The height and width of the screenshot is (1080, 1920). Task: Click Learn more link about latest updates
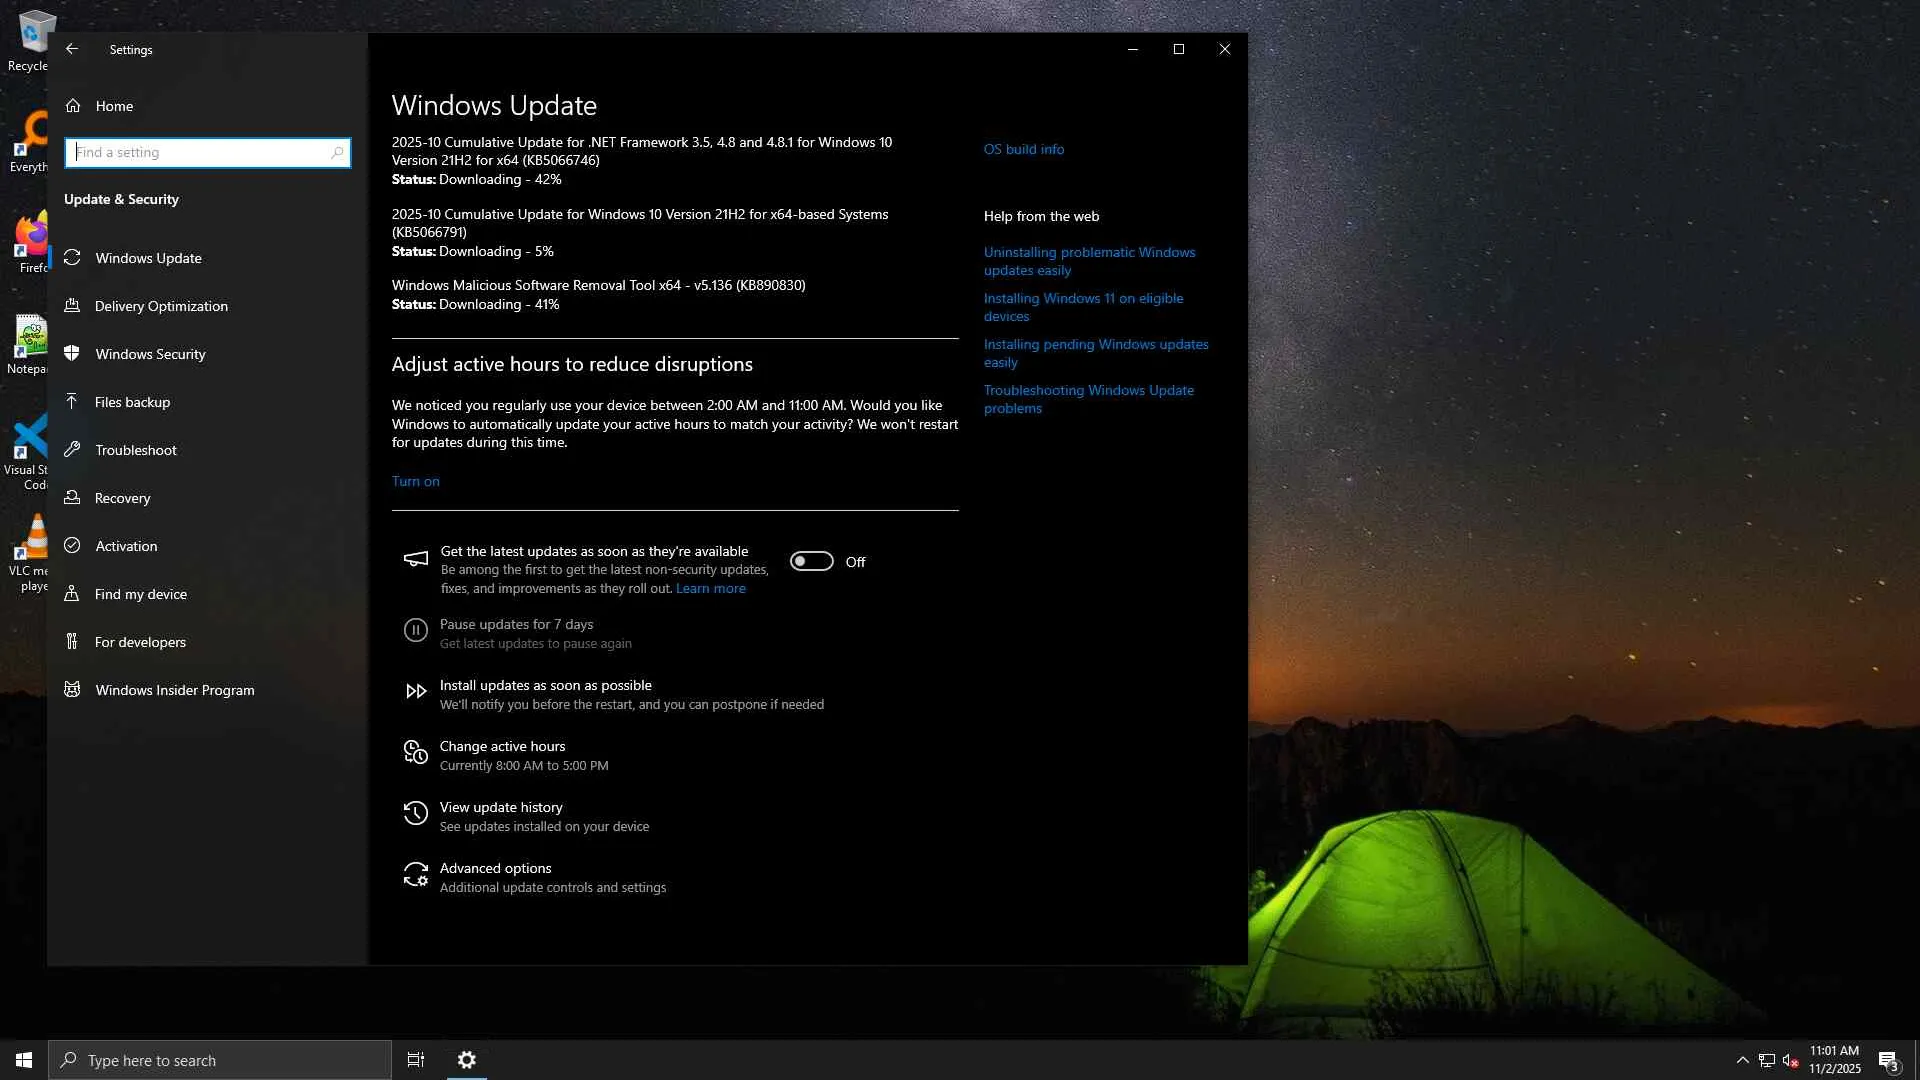coord(710,589)
